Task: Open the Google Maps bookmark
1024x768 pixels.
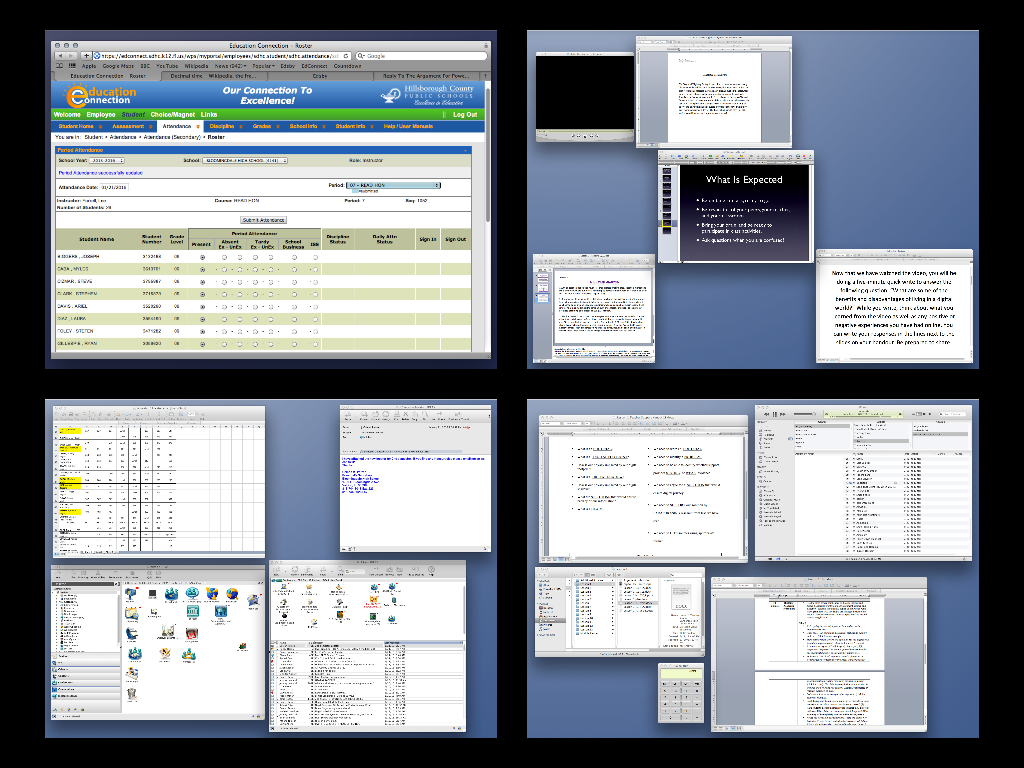Action: coord(118,66)
